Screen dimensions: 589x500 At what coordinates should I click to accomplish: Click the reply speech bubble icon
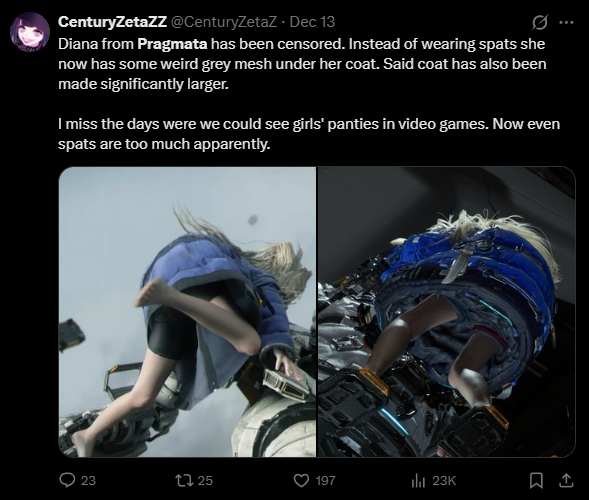pos(68,480)
